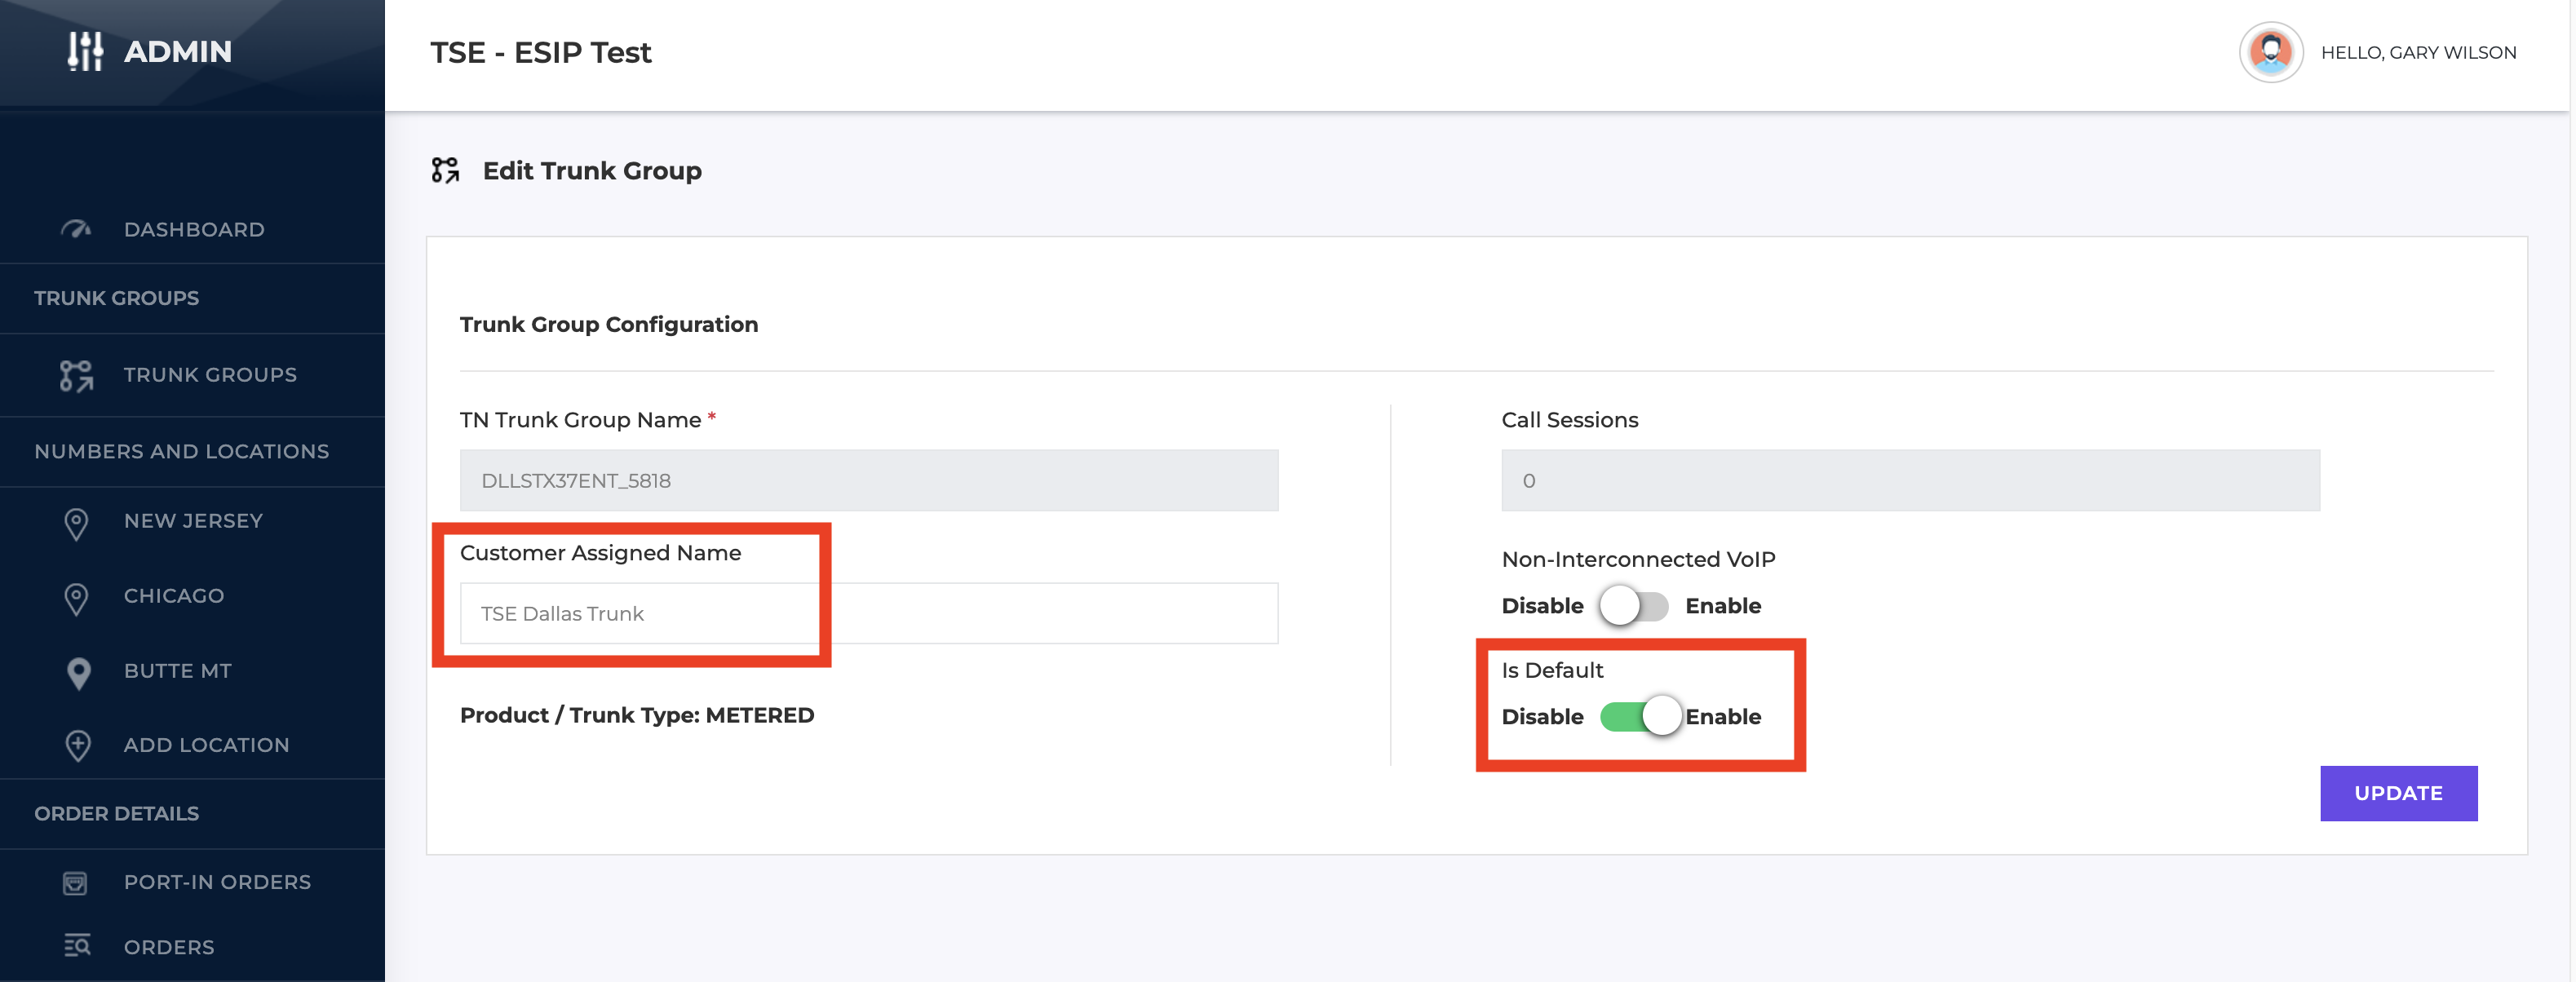Click the Numbers and Locations section header
This screenshot has width=2576, height=982.
(x=181, y=451)
